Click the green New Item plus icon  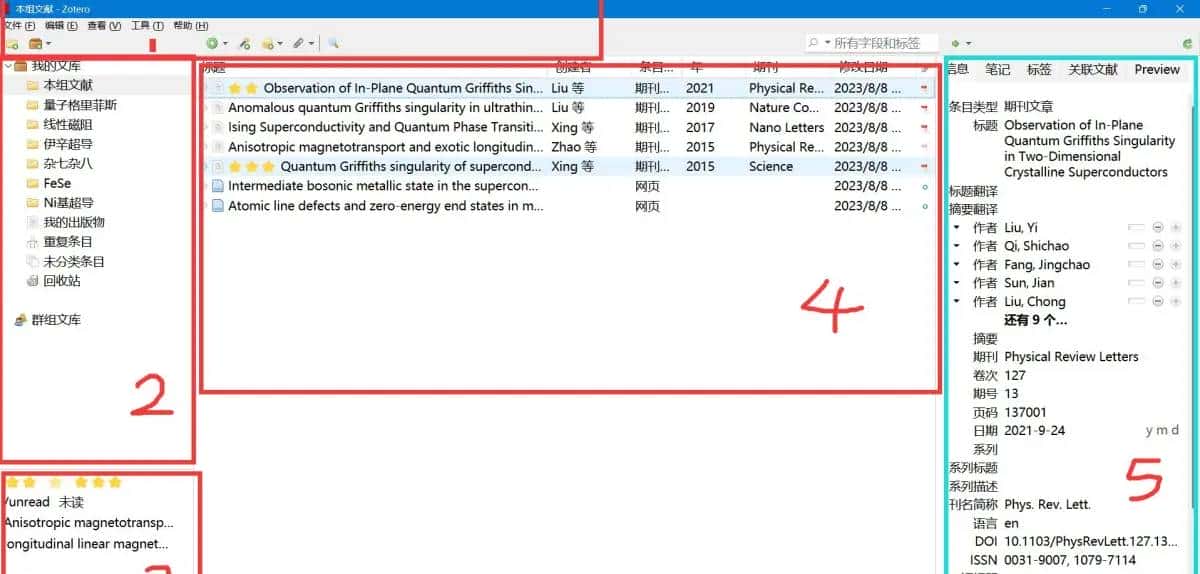pos(211,44)
